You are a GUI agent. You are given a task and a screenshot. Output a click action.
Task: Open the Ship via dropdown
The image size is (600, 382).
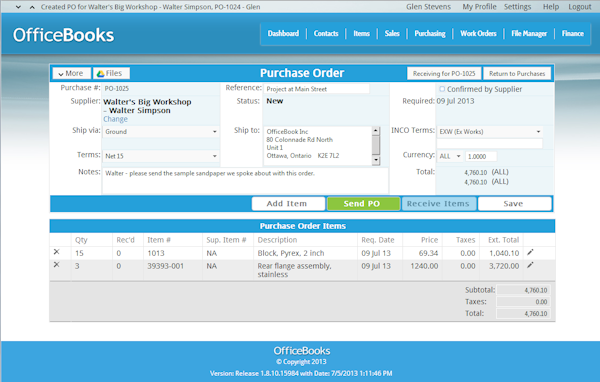click(x=161, y=132)
